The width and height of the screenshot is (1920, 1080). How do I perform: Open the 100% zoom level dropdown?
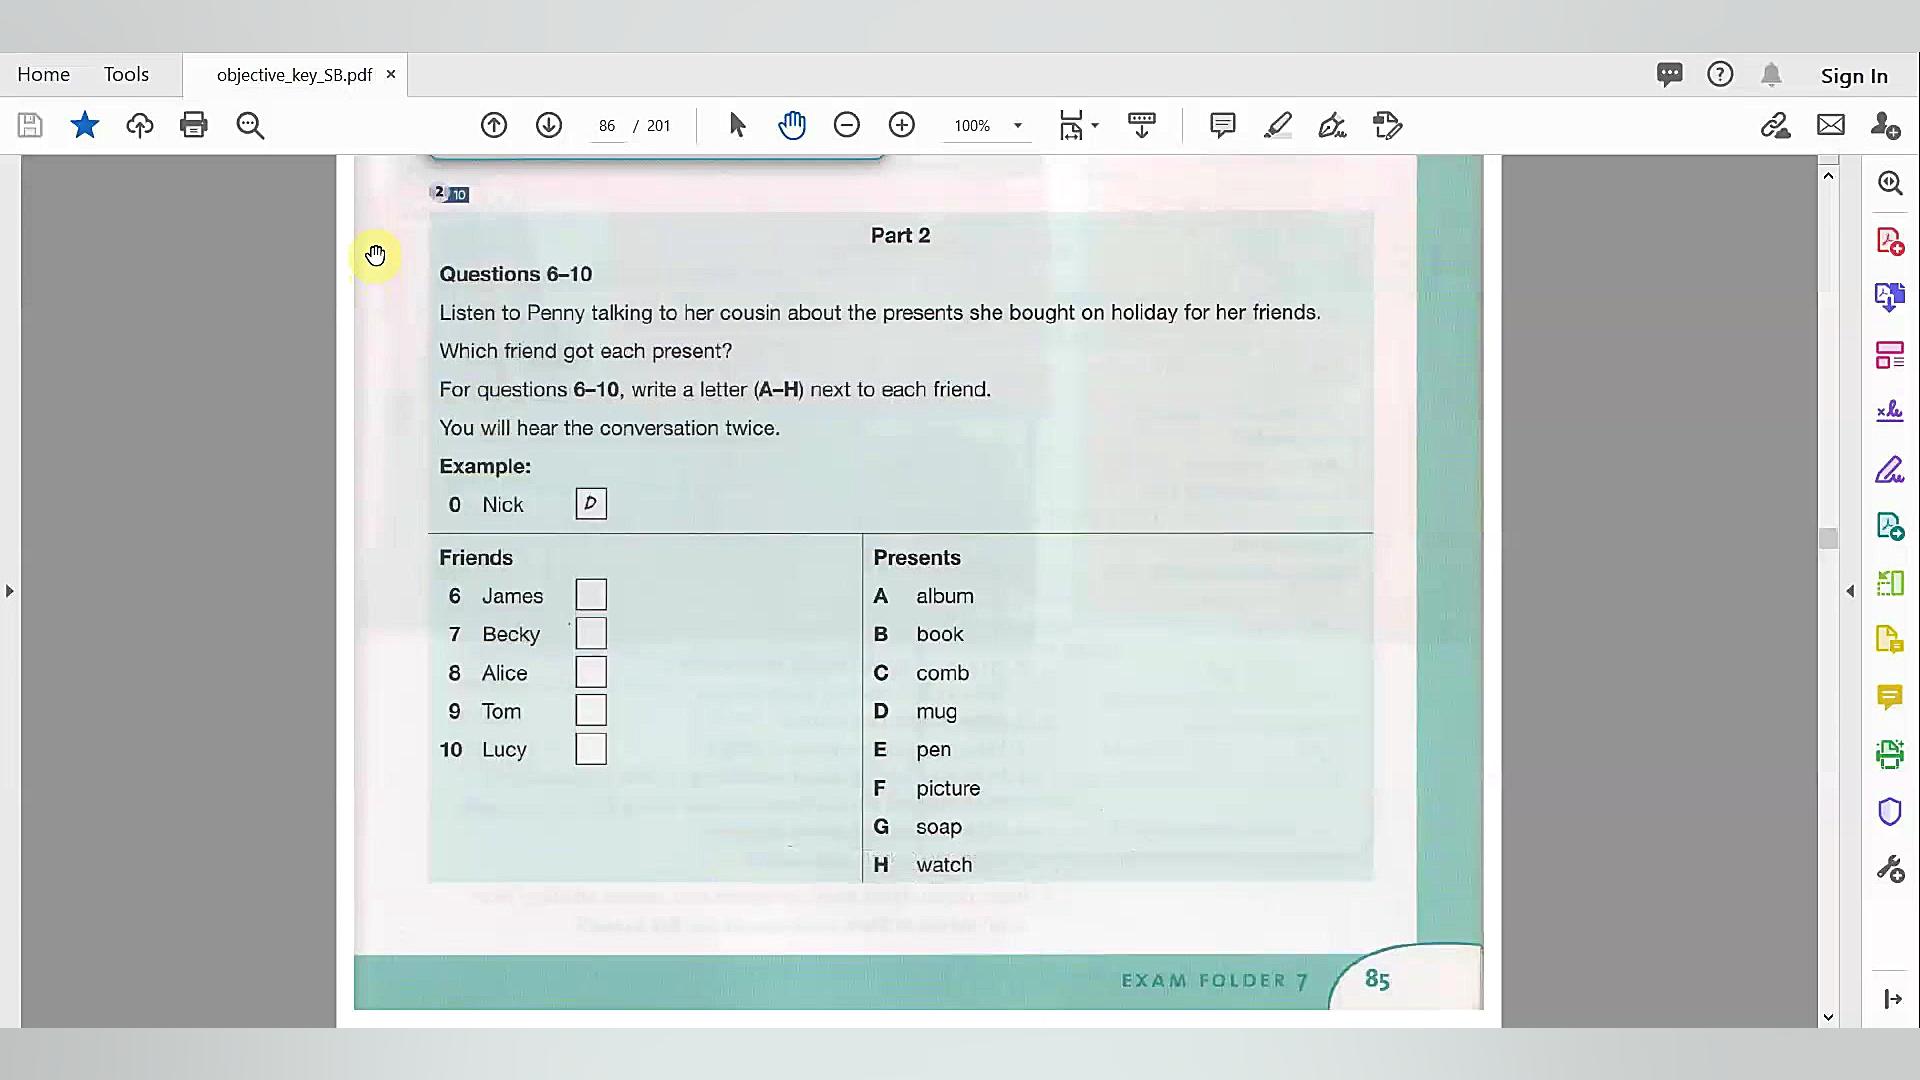click(x=1018, y=126)
